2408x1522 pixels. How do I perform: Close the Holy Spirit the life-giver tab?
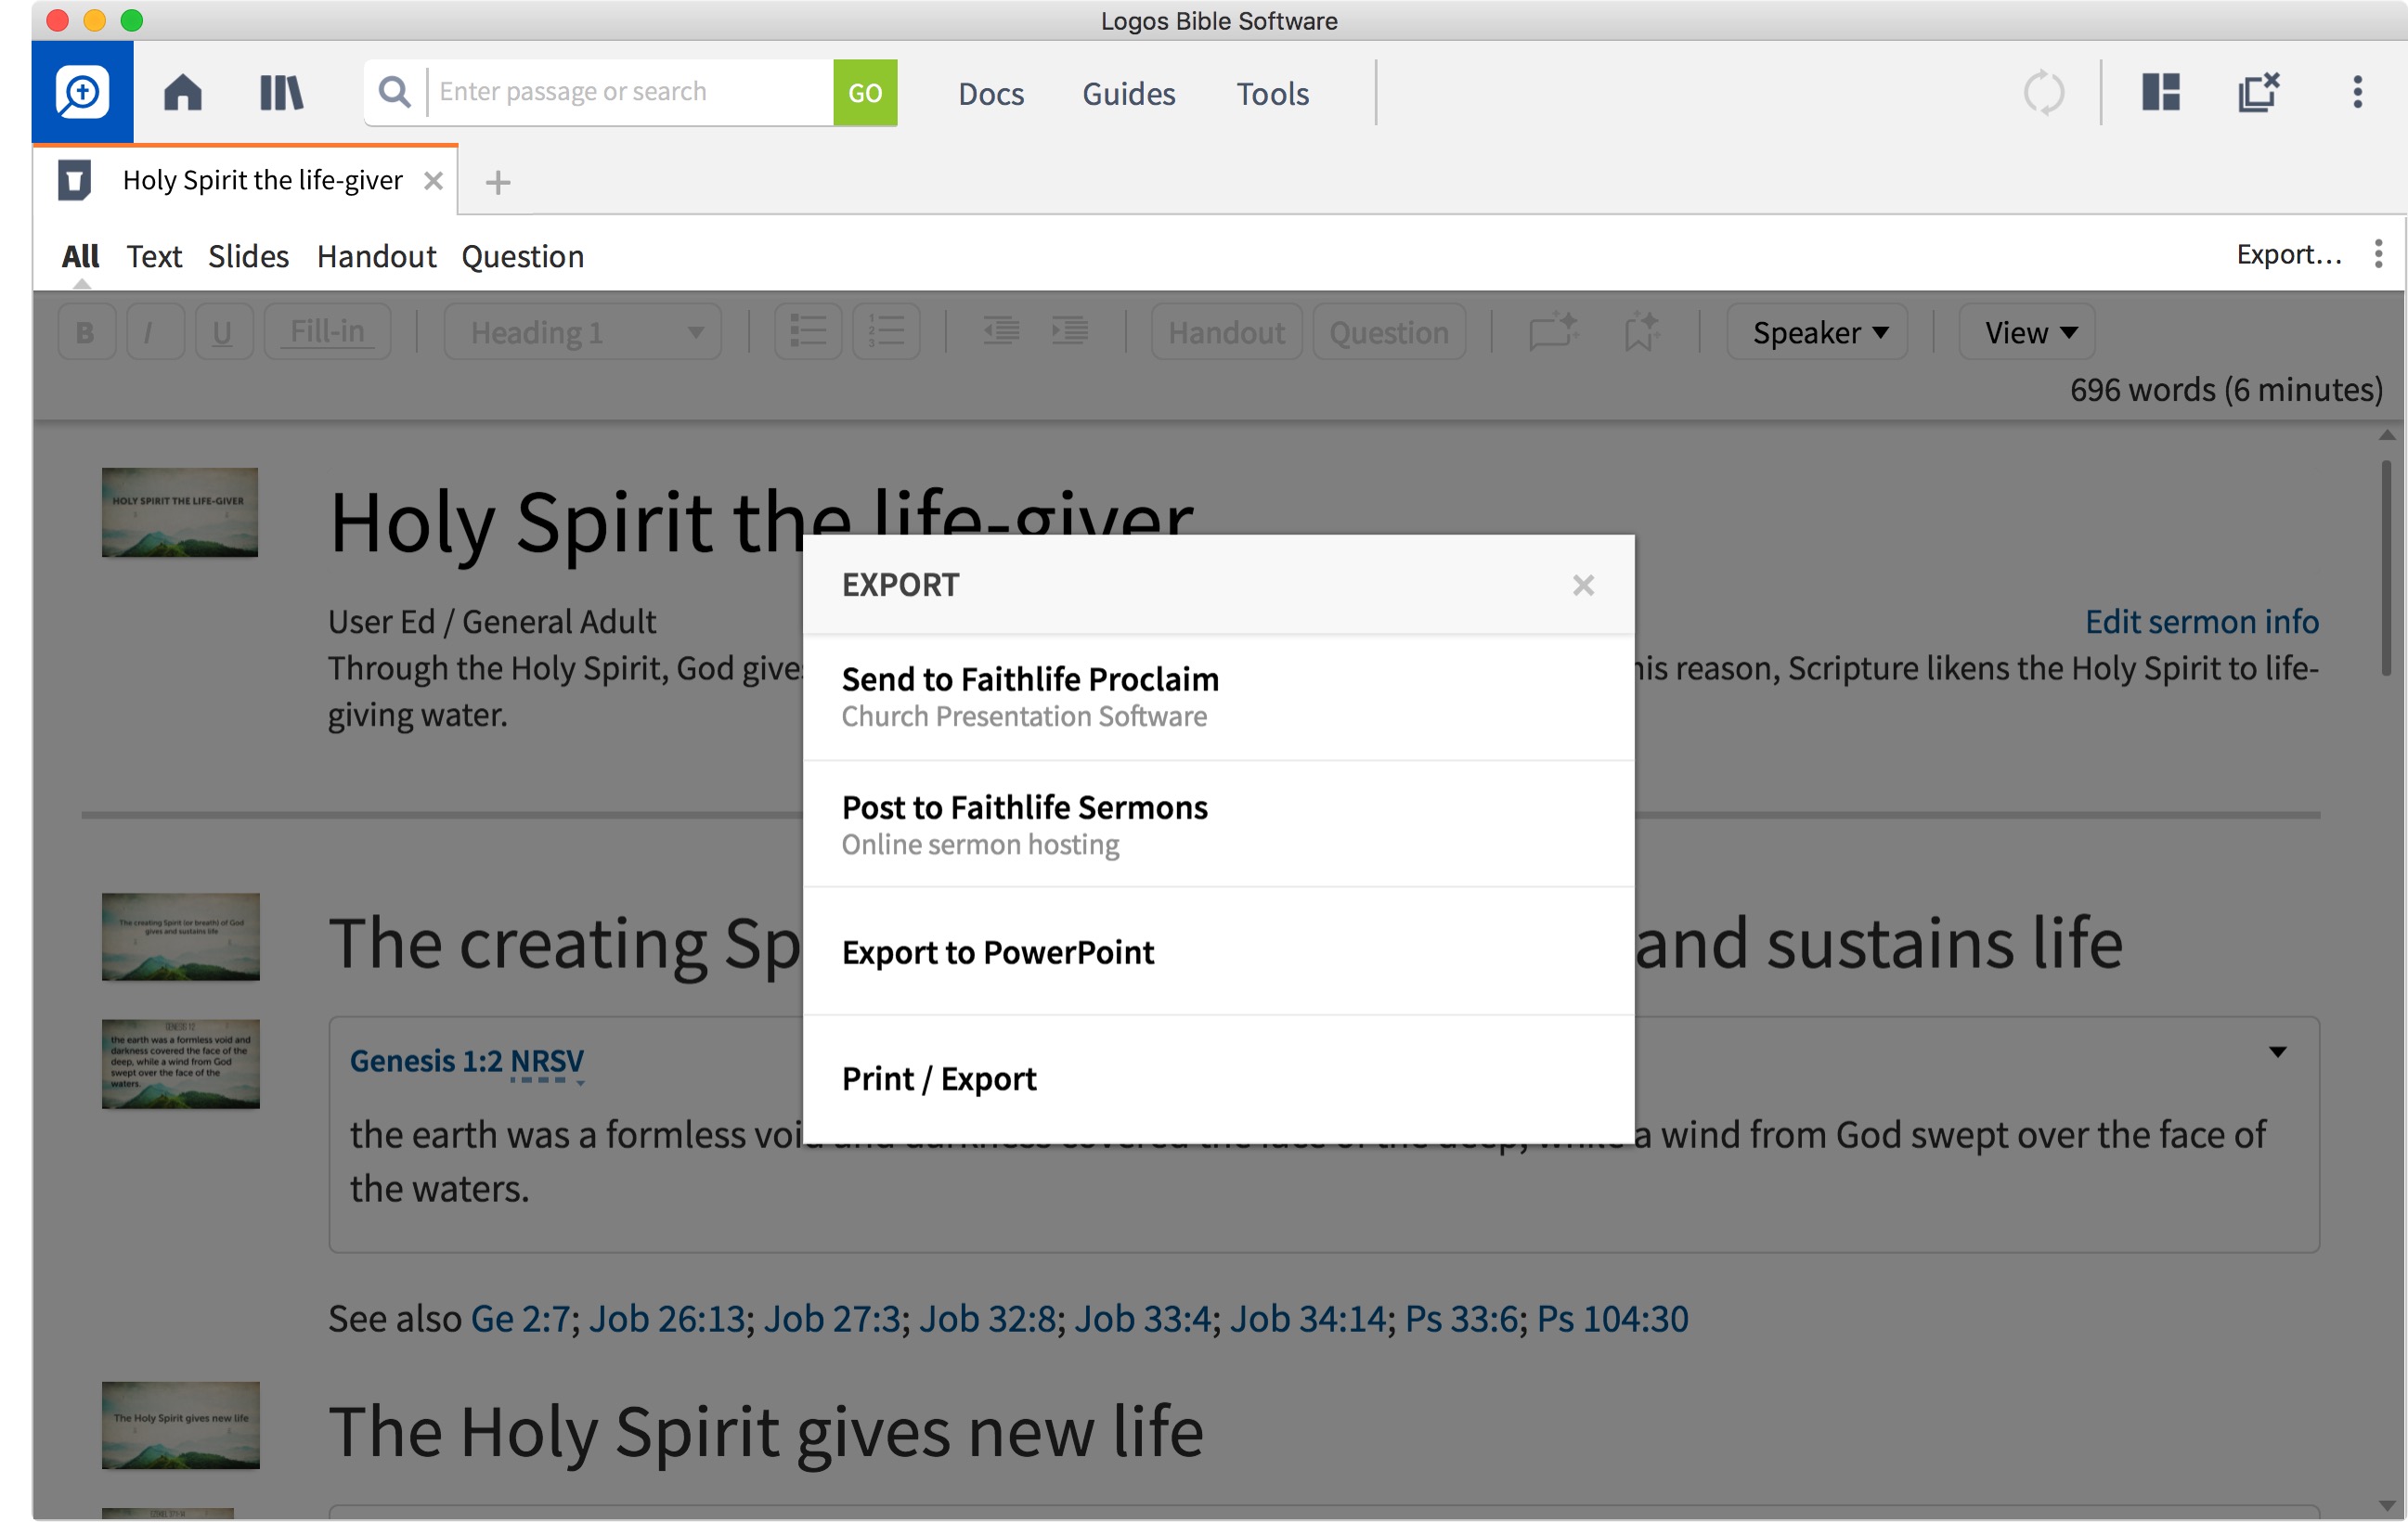(x=433, y=181)
